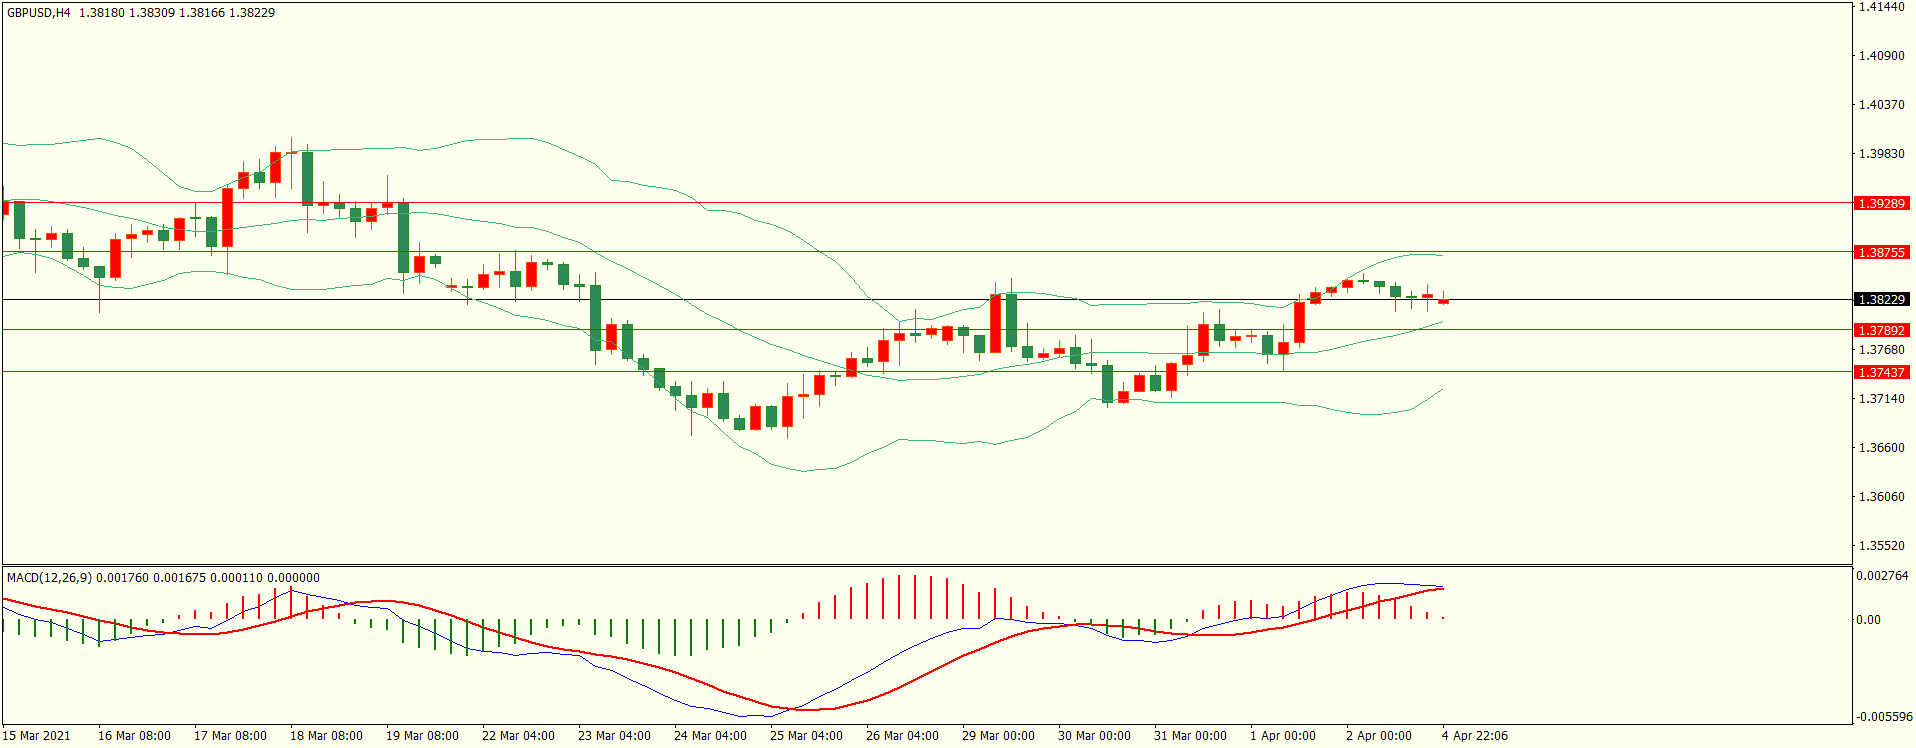Select the 1.35520 price axis value
Image resolution: width=1916 pixels, height=748 pixels.
1881,546
